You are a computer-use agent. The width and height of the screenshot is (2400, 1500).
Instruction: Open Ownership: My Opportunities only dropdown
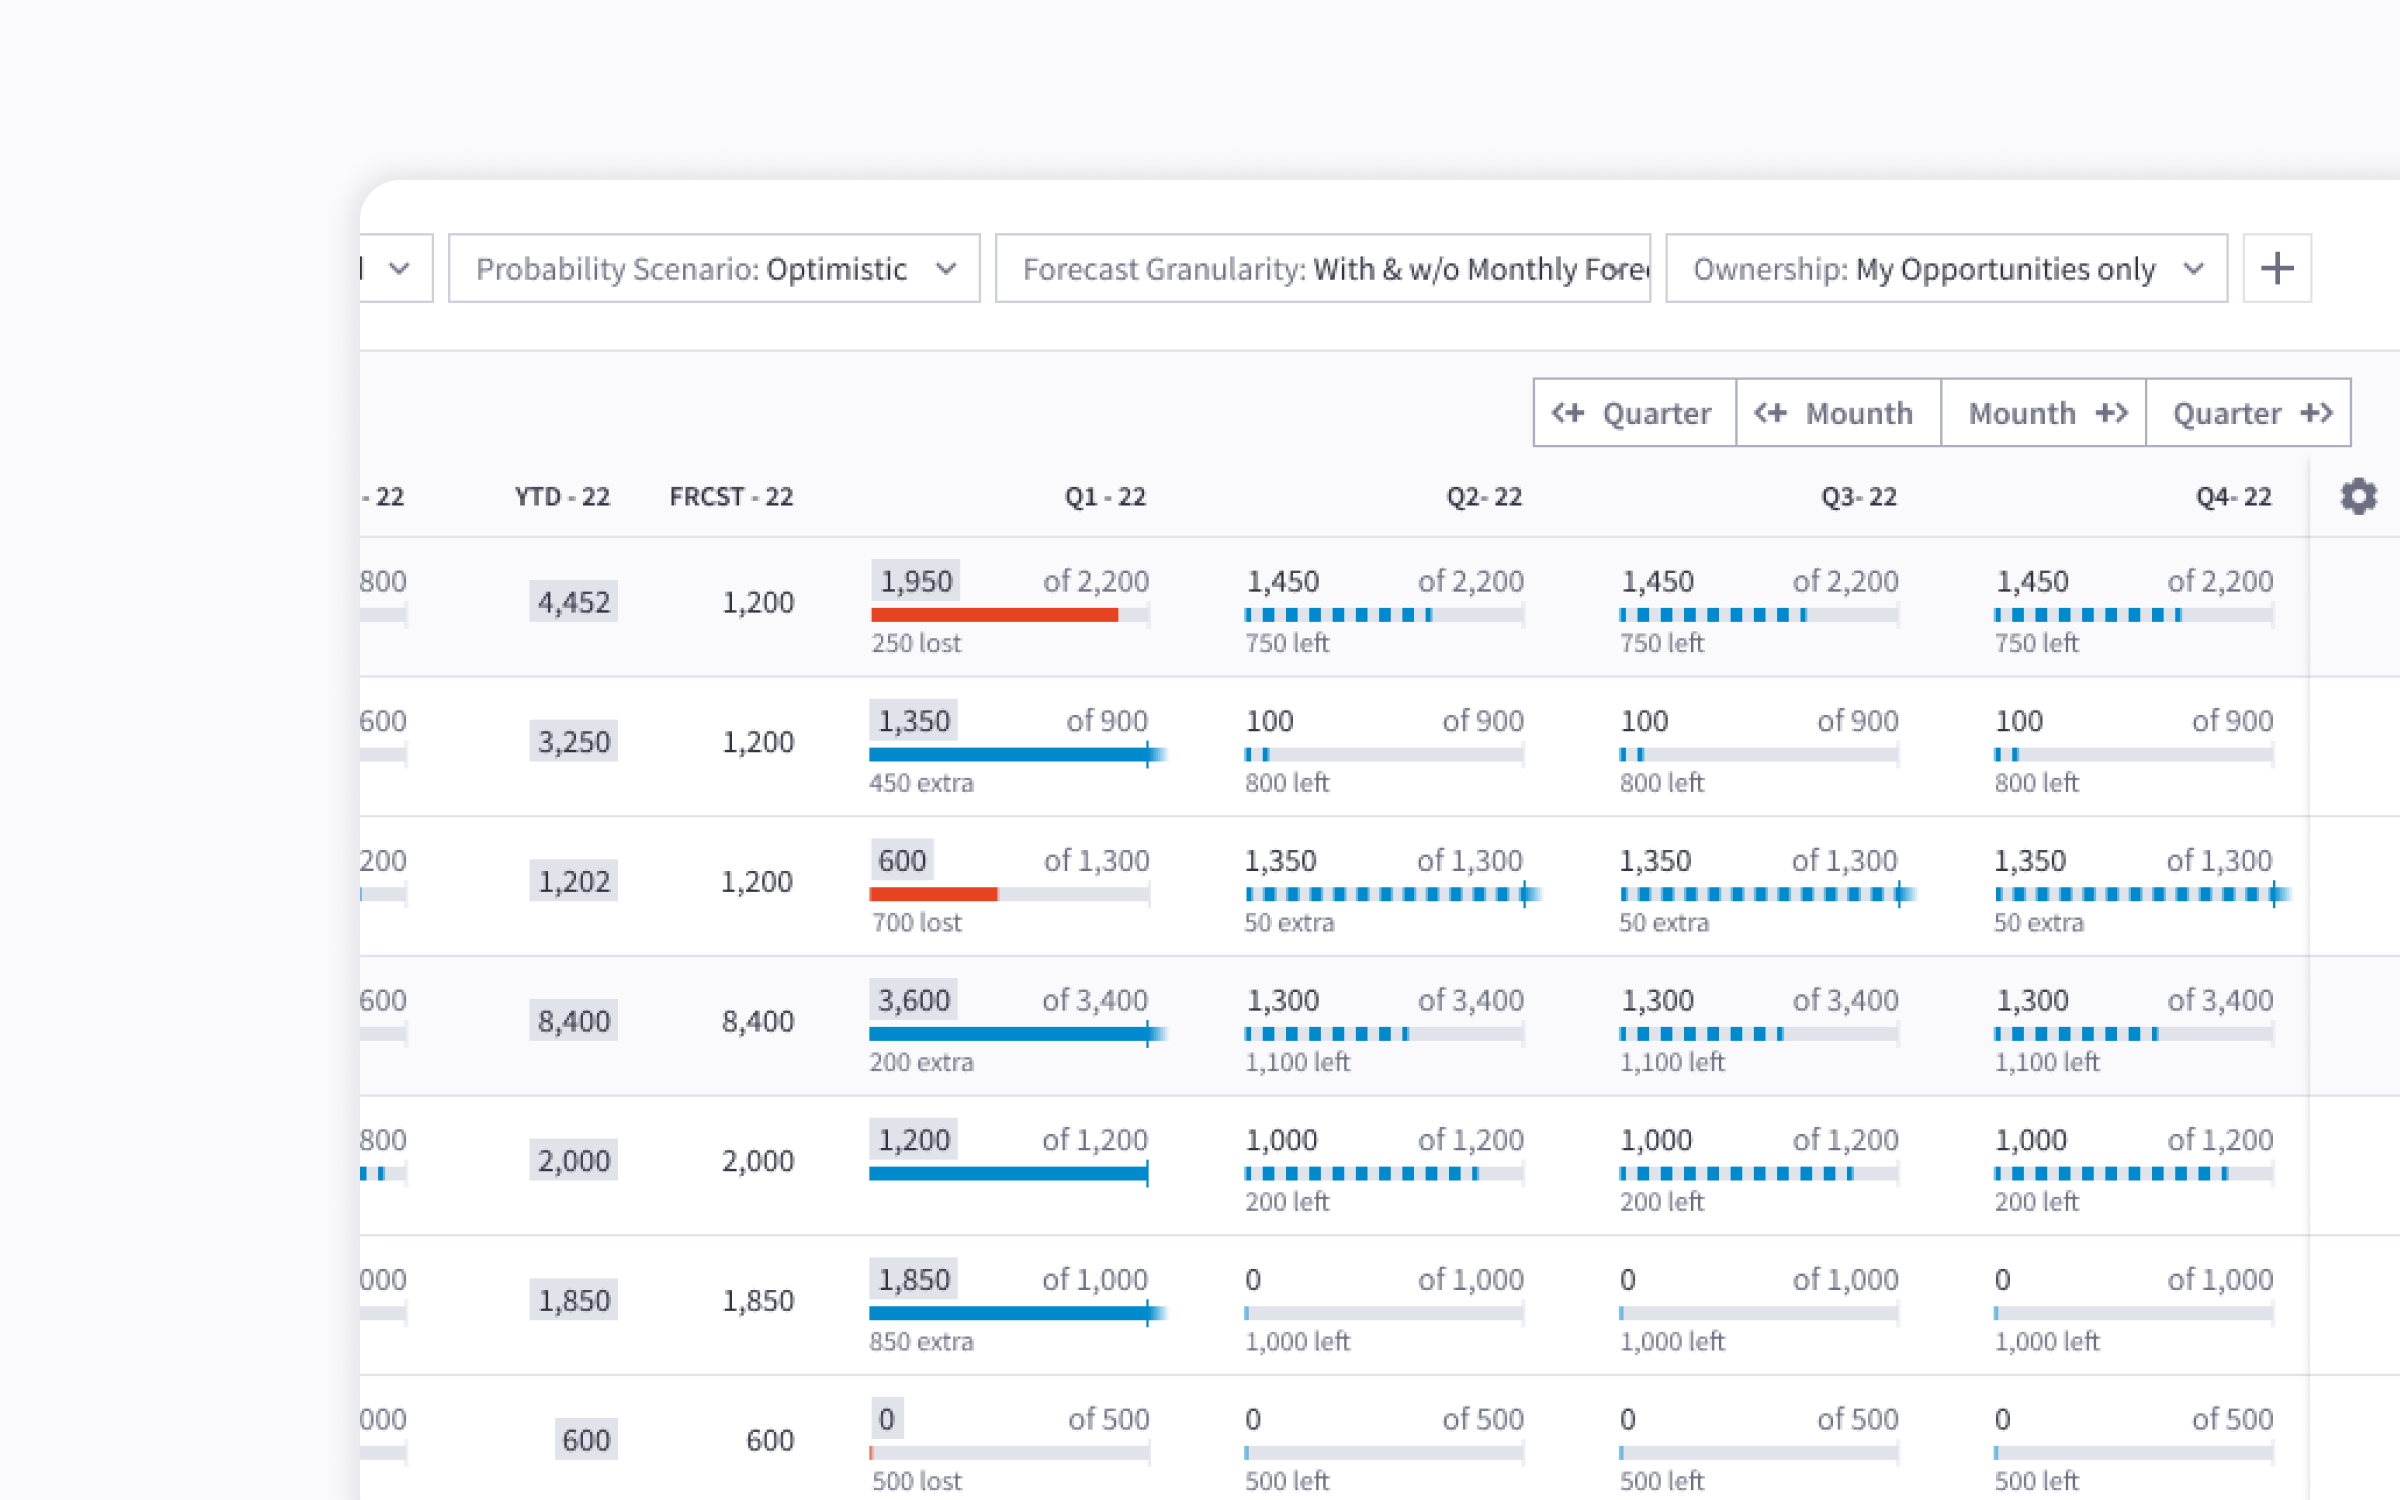click(x=1946, y=268)
